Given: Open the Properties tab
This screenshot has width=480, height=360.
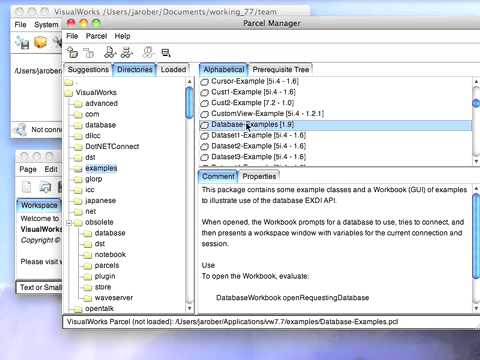Looking at the screenshot, I should point(259,176).
